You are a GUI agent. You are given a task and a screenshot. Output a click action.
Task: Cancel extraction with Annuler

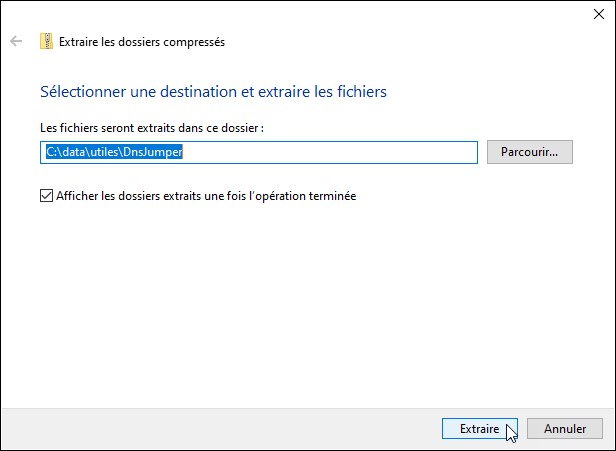tap(564, 429)
